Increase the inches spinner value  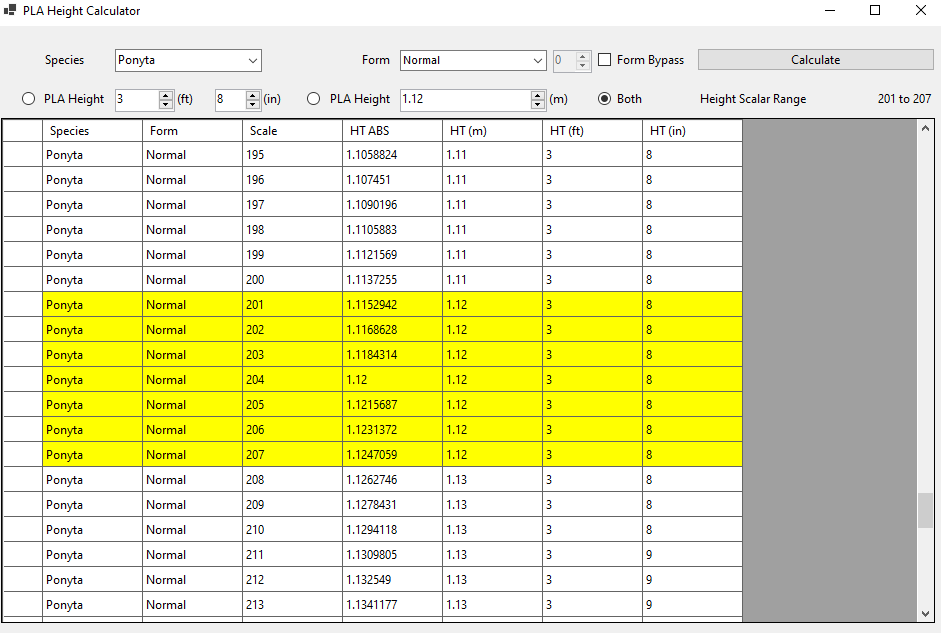pyautogui.click(x=252, y=95)
